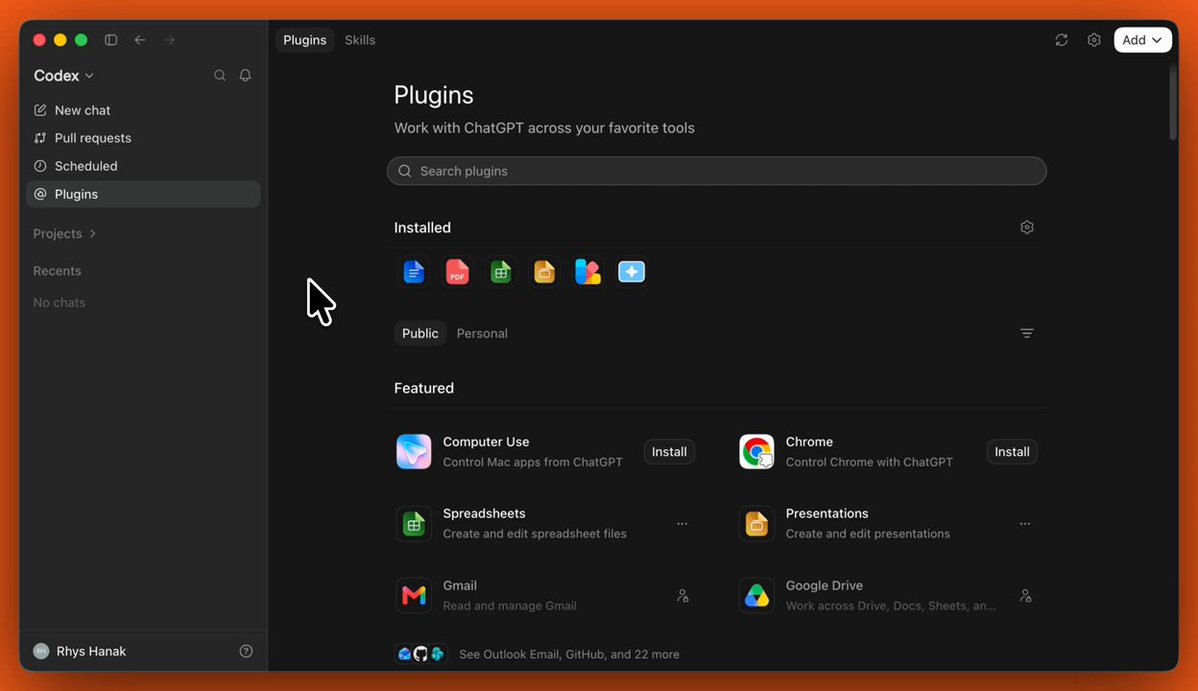Go forward with the right arrow
The width and height of the screenshot is (1198, 691).
click(x=169, y=40)
